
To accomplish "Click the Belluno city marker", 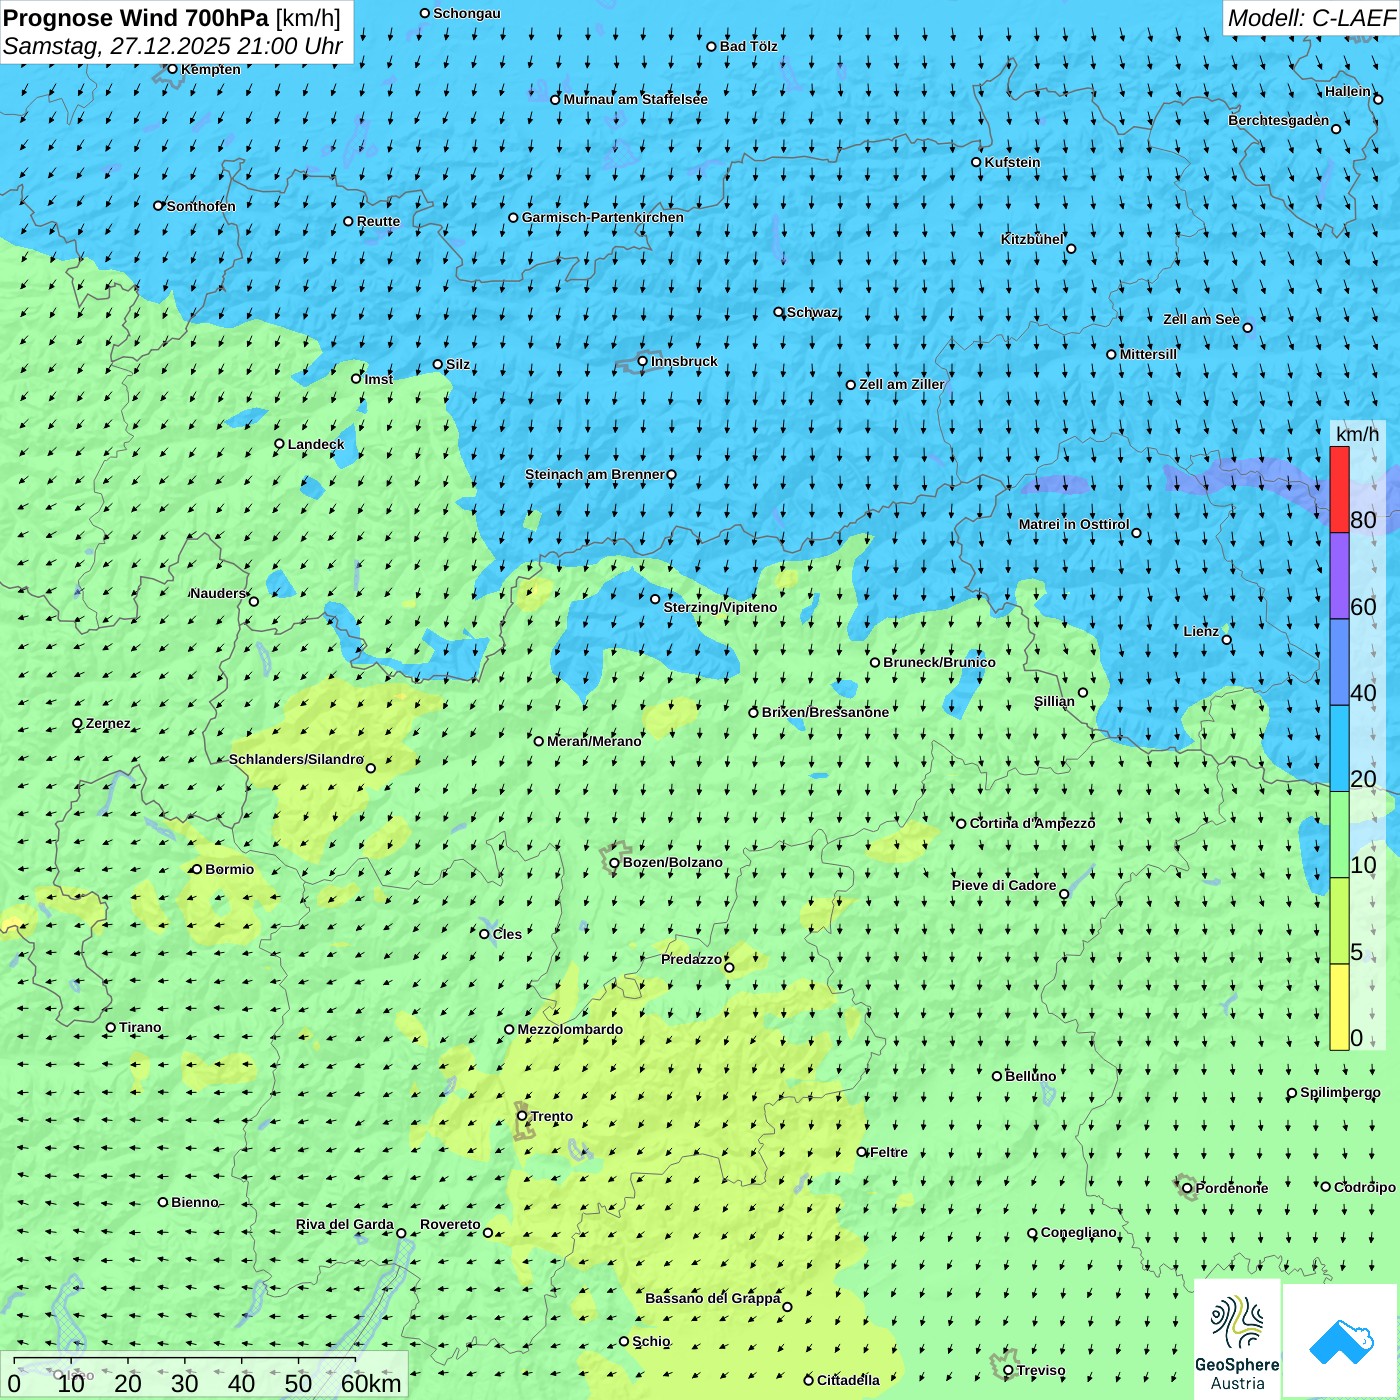I will [x=997, y=1076].
